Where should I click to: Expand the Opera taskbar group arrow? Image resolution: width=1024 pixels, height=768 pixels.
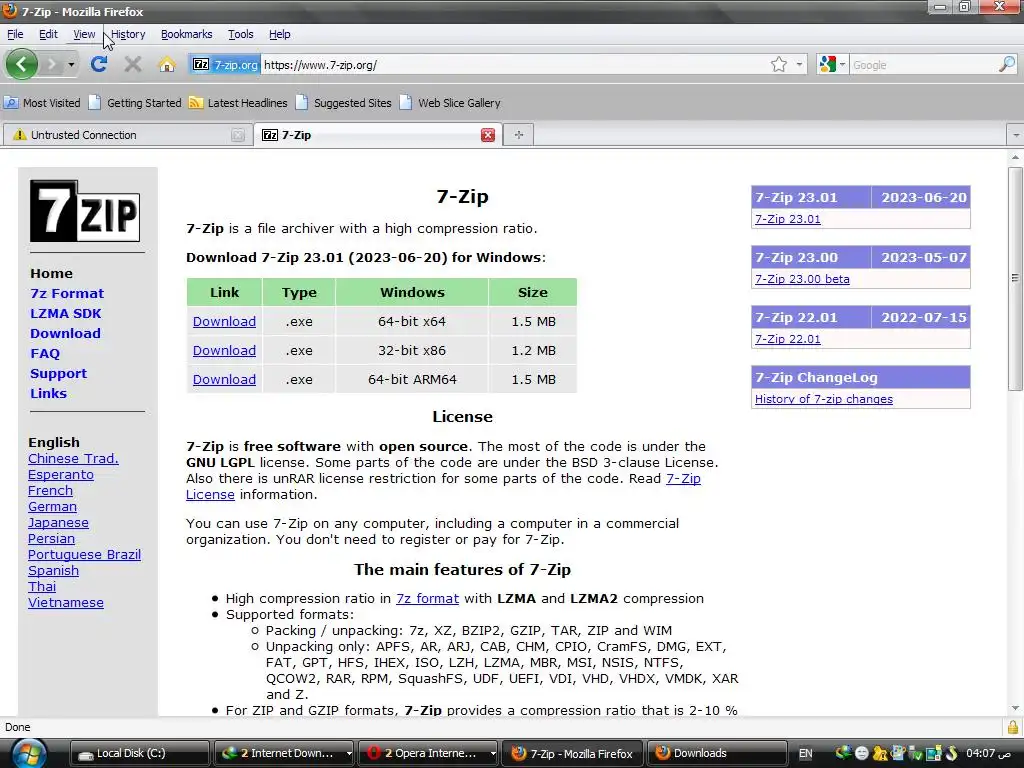tap(493, 753)
